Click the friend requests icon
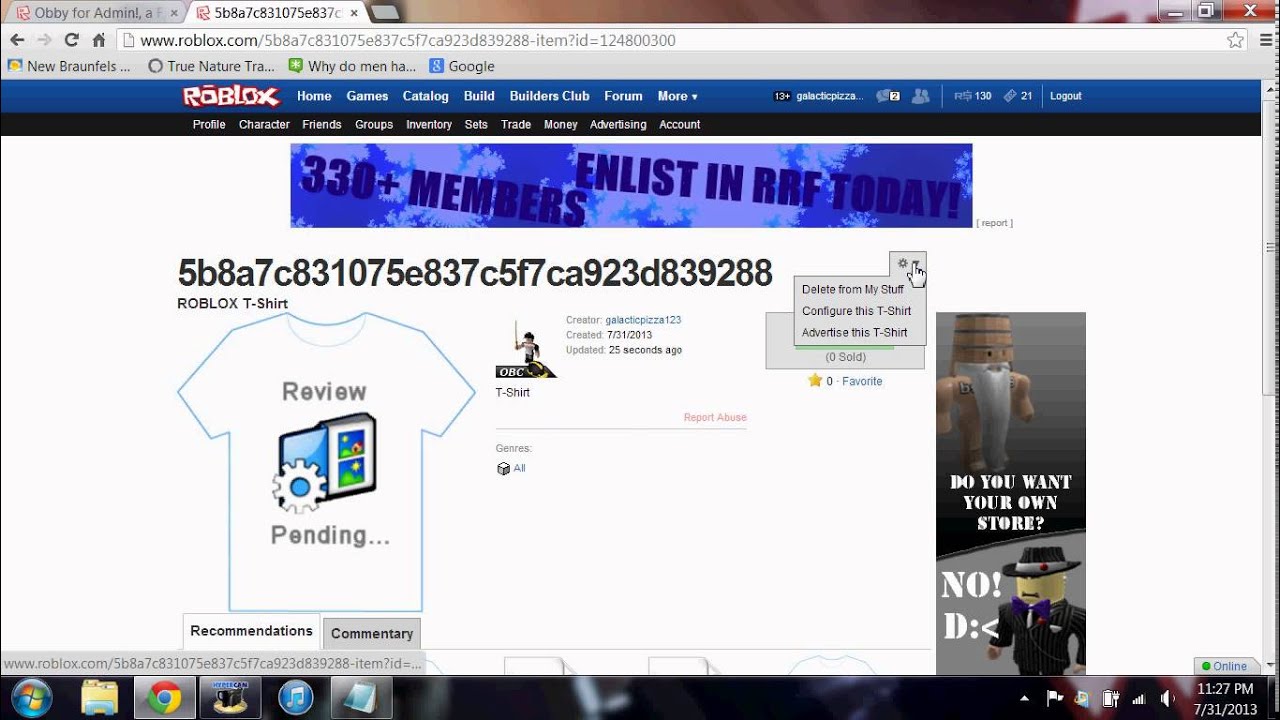This screenshot has height=720, width=1280. (921, 96)
